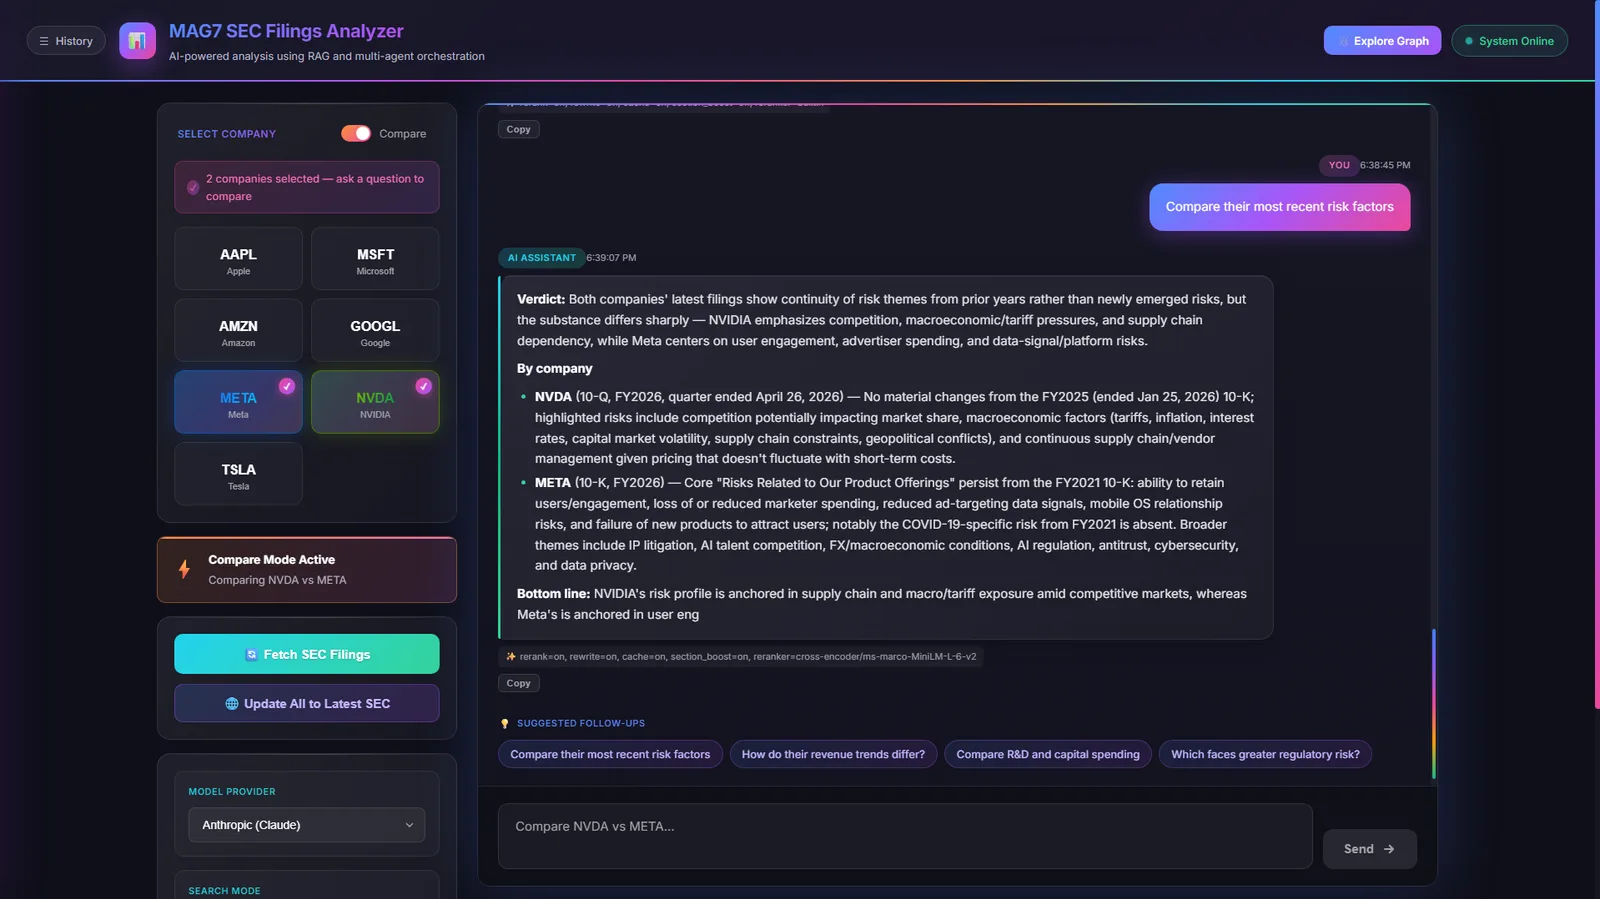Click the SELECT COMPANY heading

tap(227, 134)
